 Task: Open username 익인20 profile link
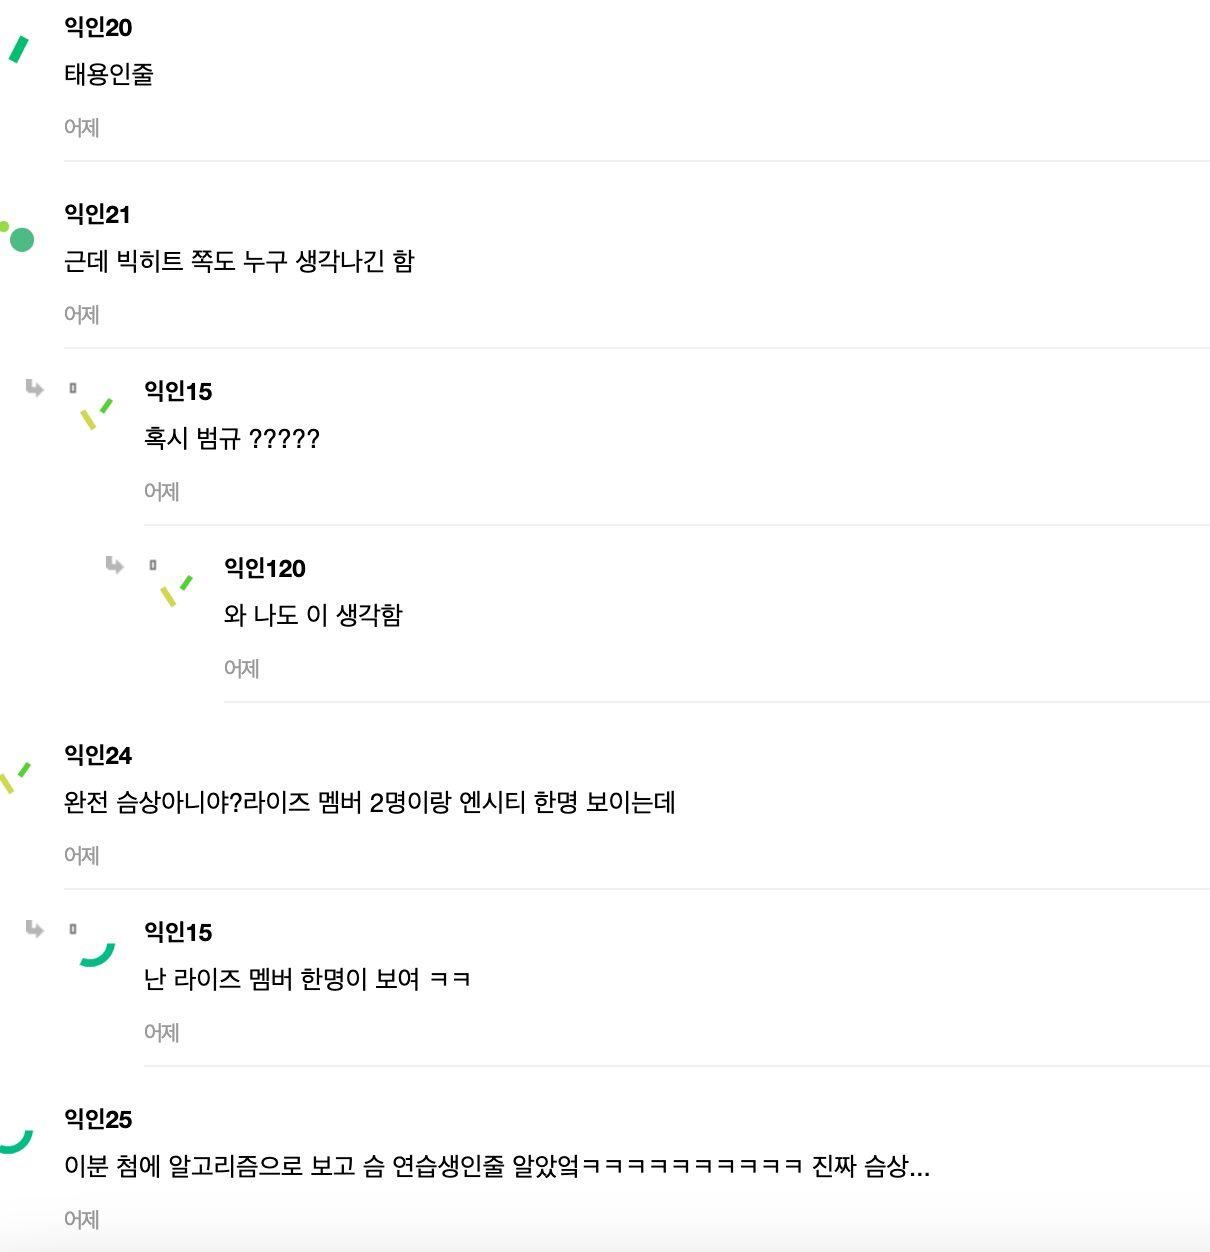coord(98,28)
